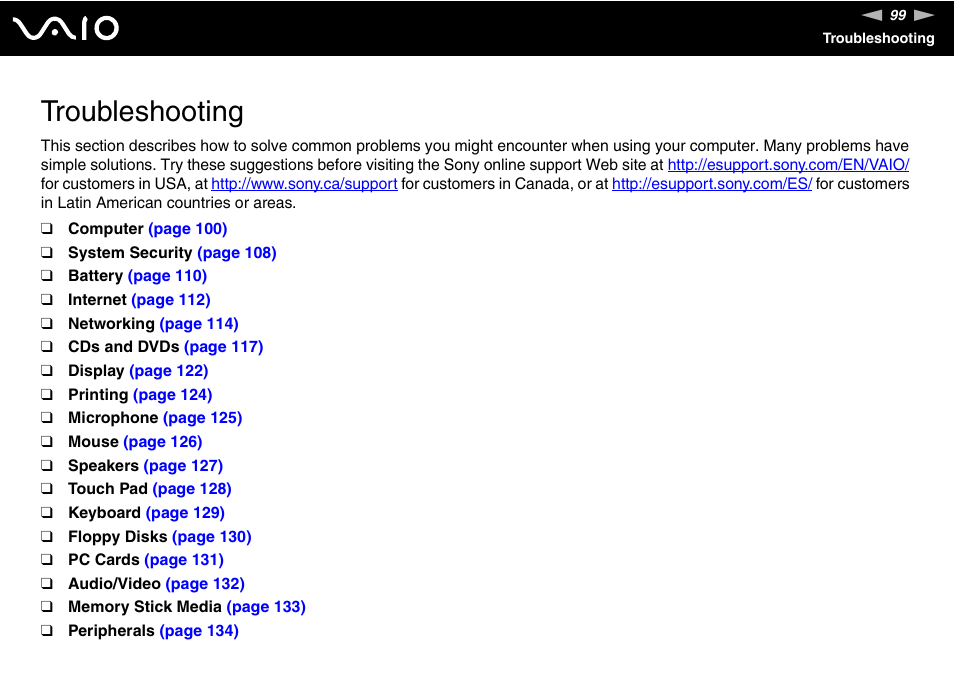
Task: Jump to PC Cards (page 131)
Action: pos(184,560)
